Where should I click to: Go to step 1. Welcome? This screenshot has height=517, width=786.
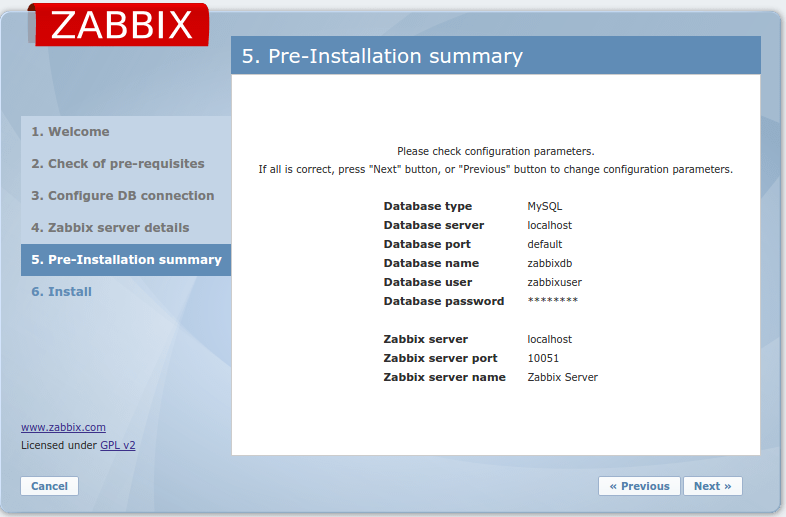(70, 132)
